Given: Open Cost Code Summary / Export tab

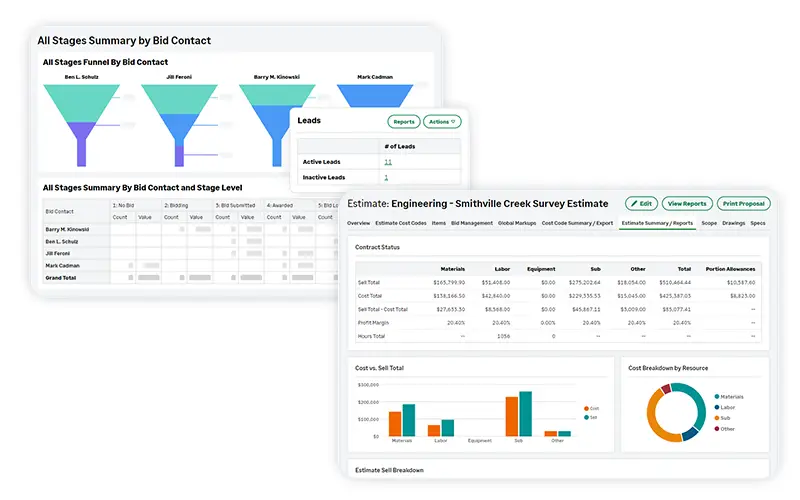Looking at the screenshot, I should 577,223.
